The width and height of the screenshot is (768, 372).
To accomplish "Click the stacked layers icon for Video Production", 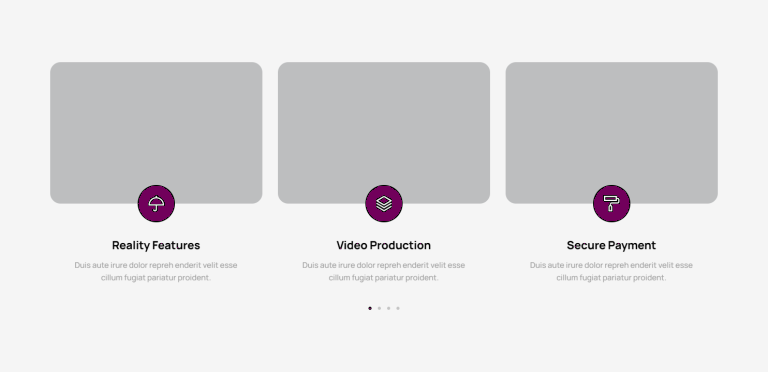I will (x=384, y=204).
